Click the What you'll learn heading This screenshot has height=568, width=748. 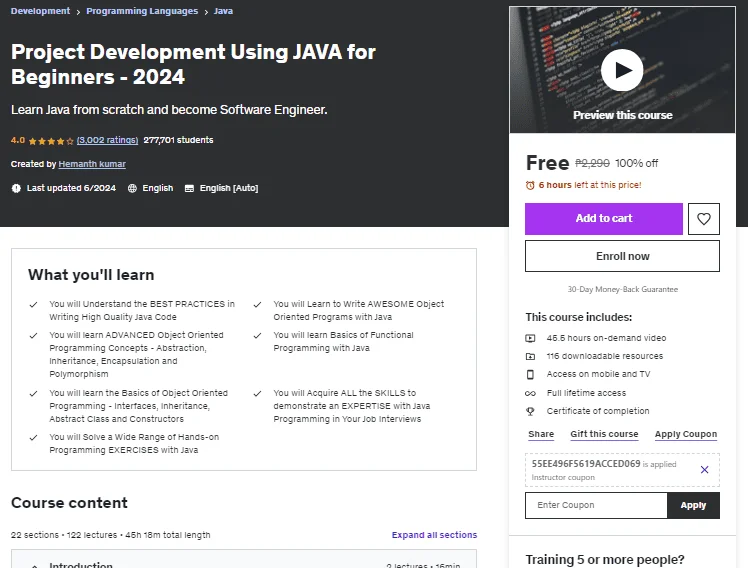(91, 275)
